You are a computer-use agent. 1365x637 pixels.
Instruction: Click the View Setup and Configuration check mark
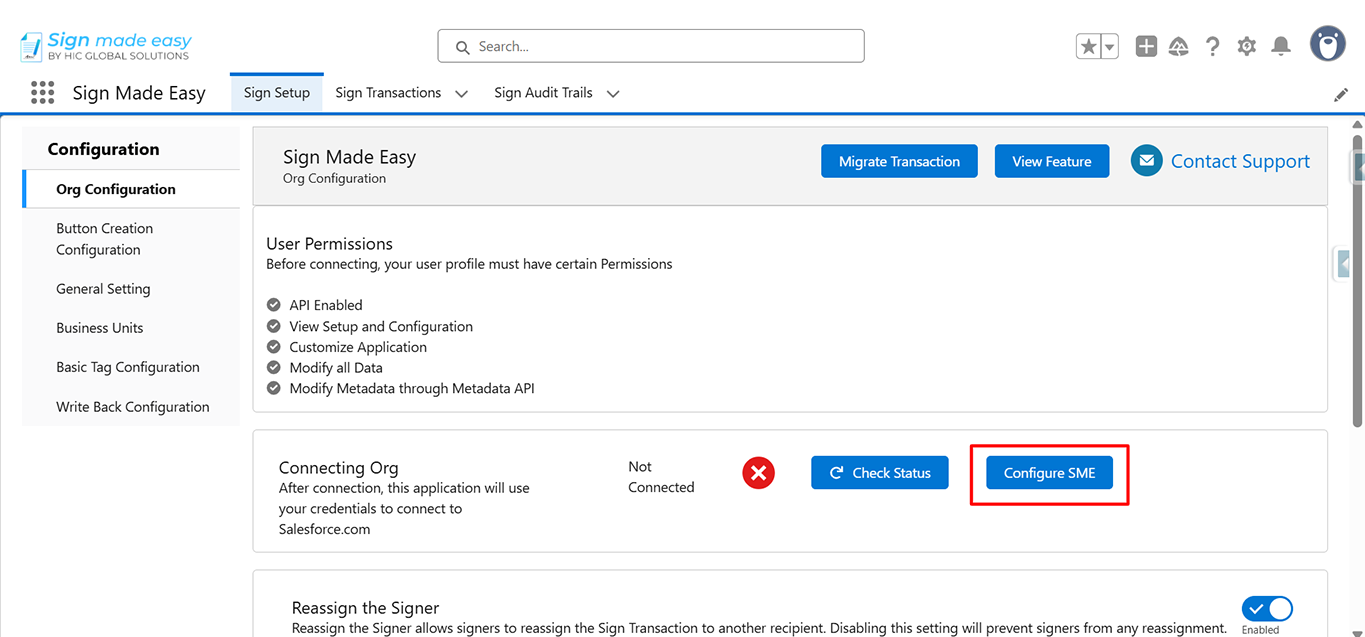[x=274, y=326]
